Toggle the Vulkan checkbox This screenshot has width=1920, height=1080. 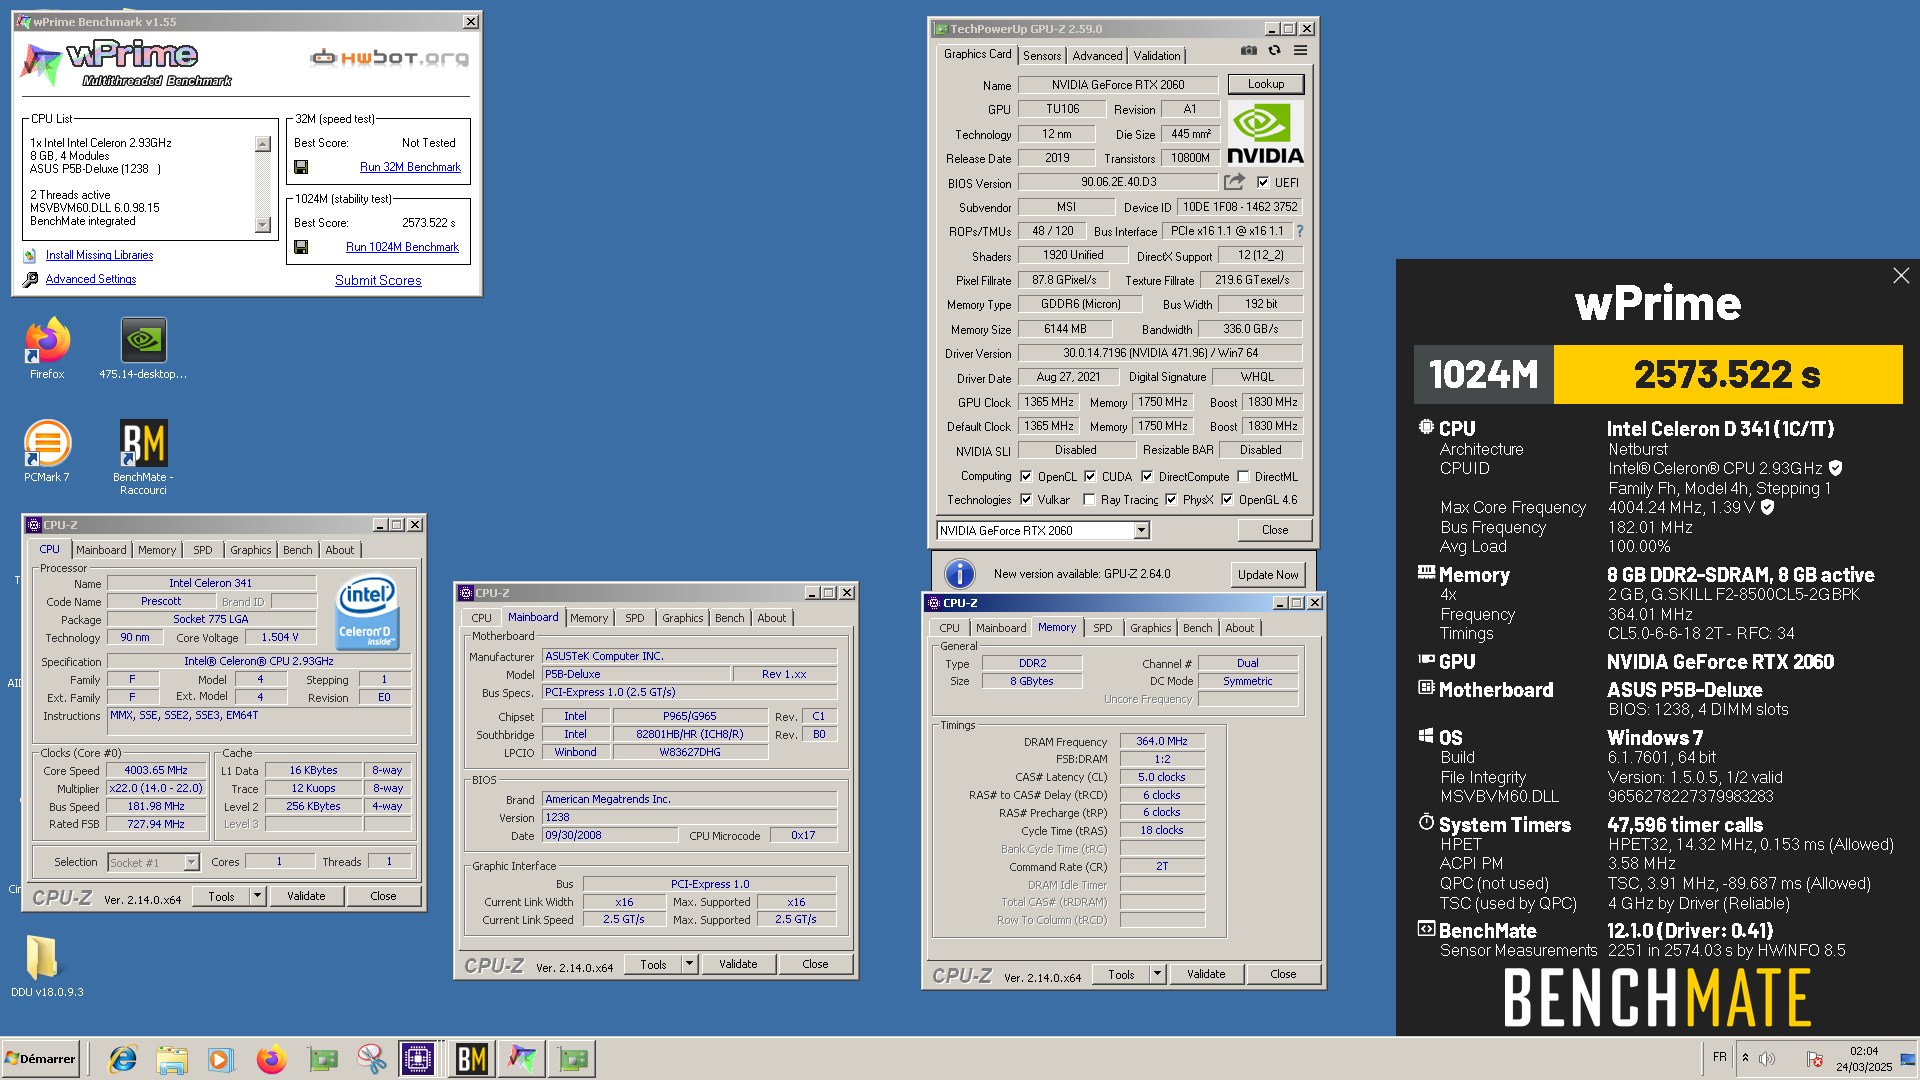pos(1026,500)
